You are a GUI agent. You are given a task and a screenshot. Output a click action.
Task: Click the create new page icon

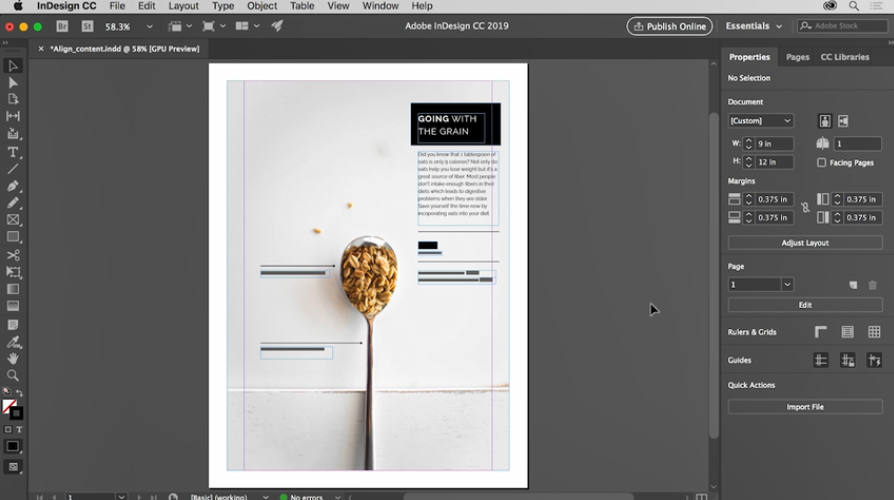click(x=853, y=285)
